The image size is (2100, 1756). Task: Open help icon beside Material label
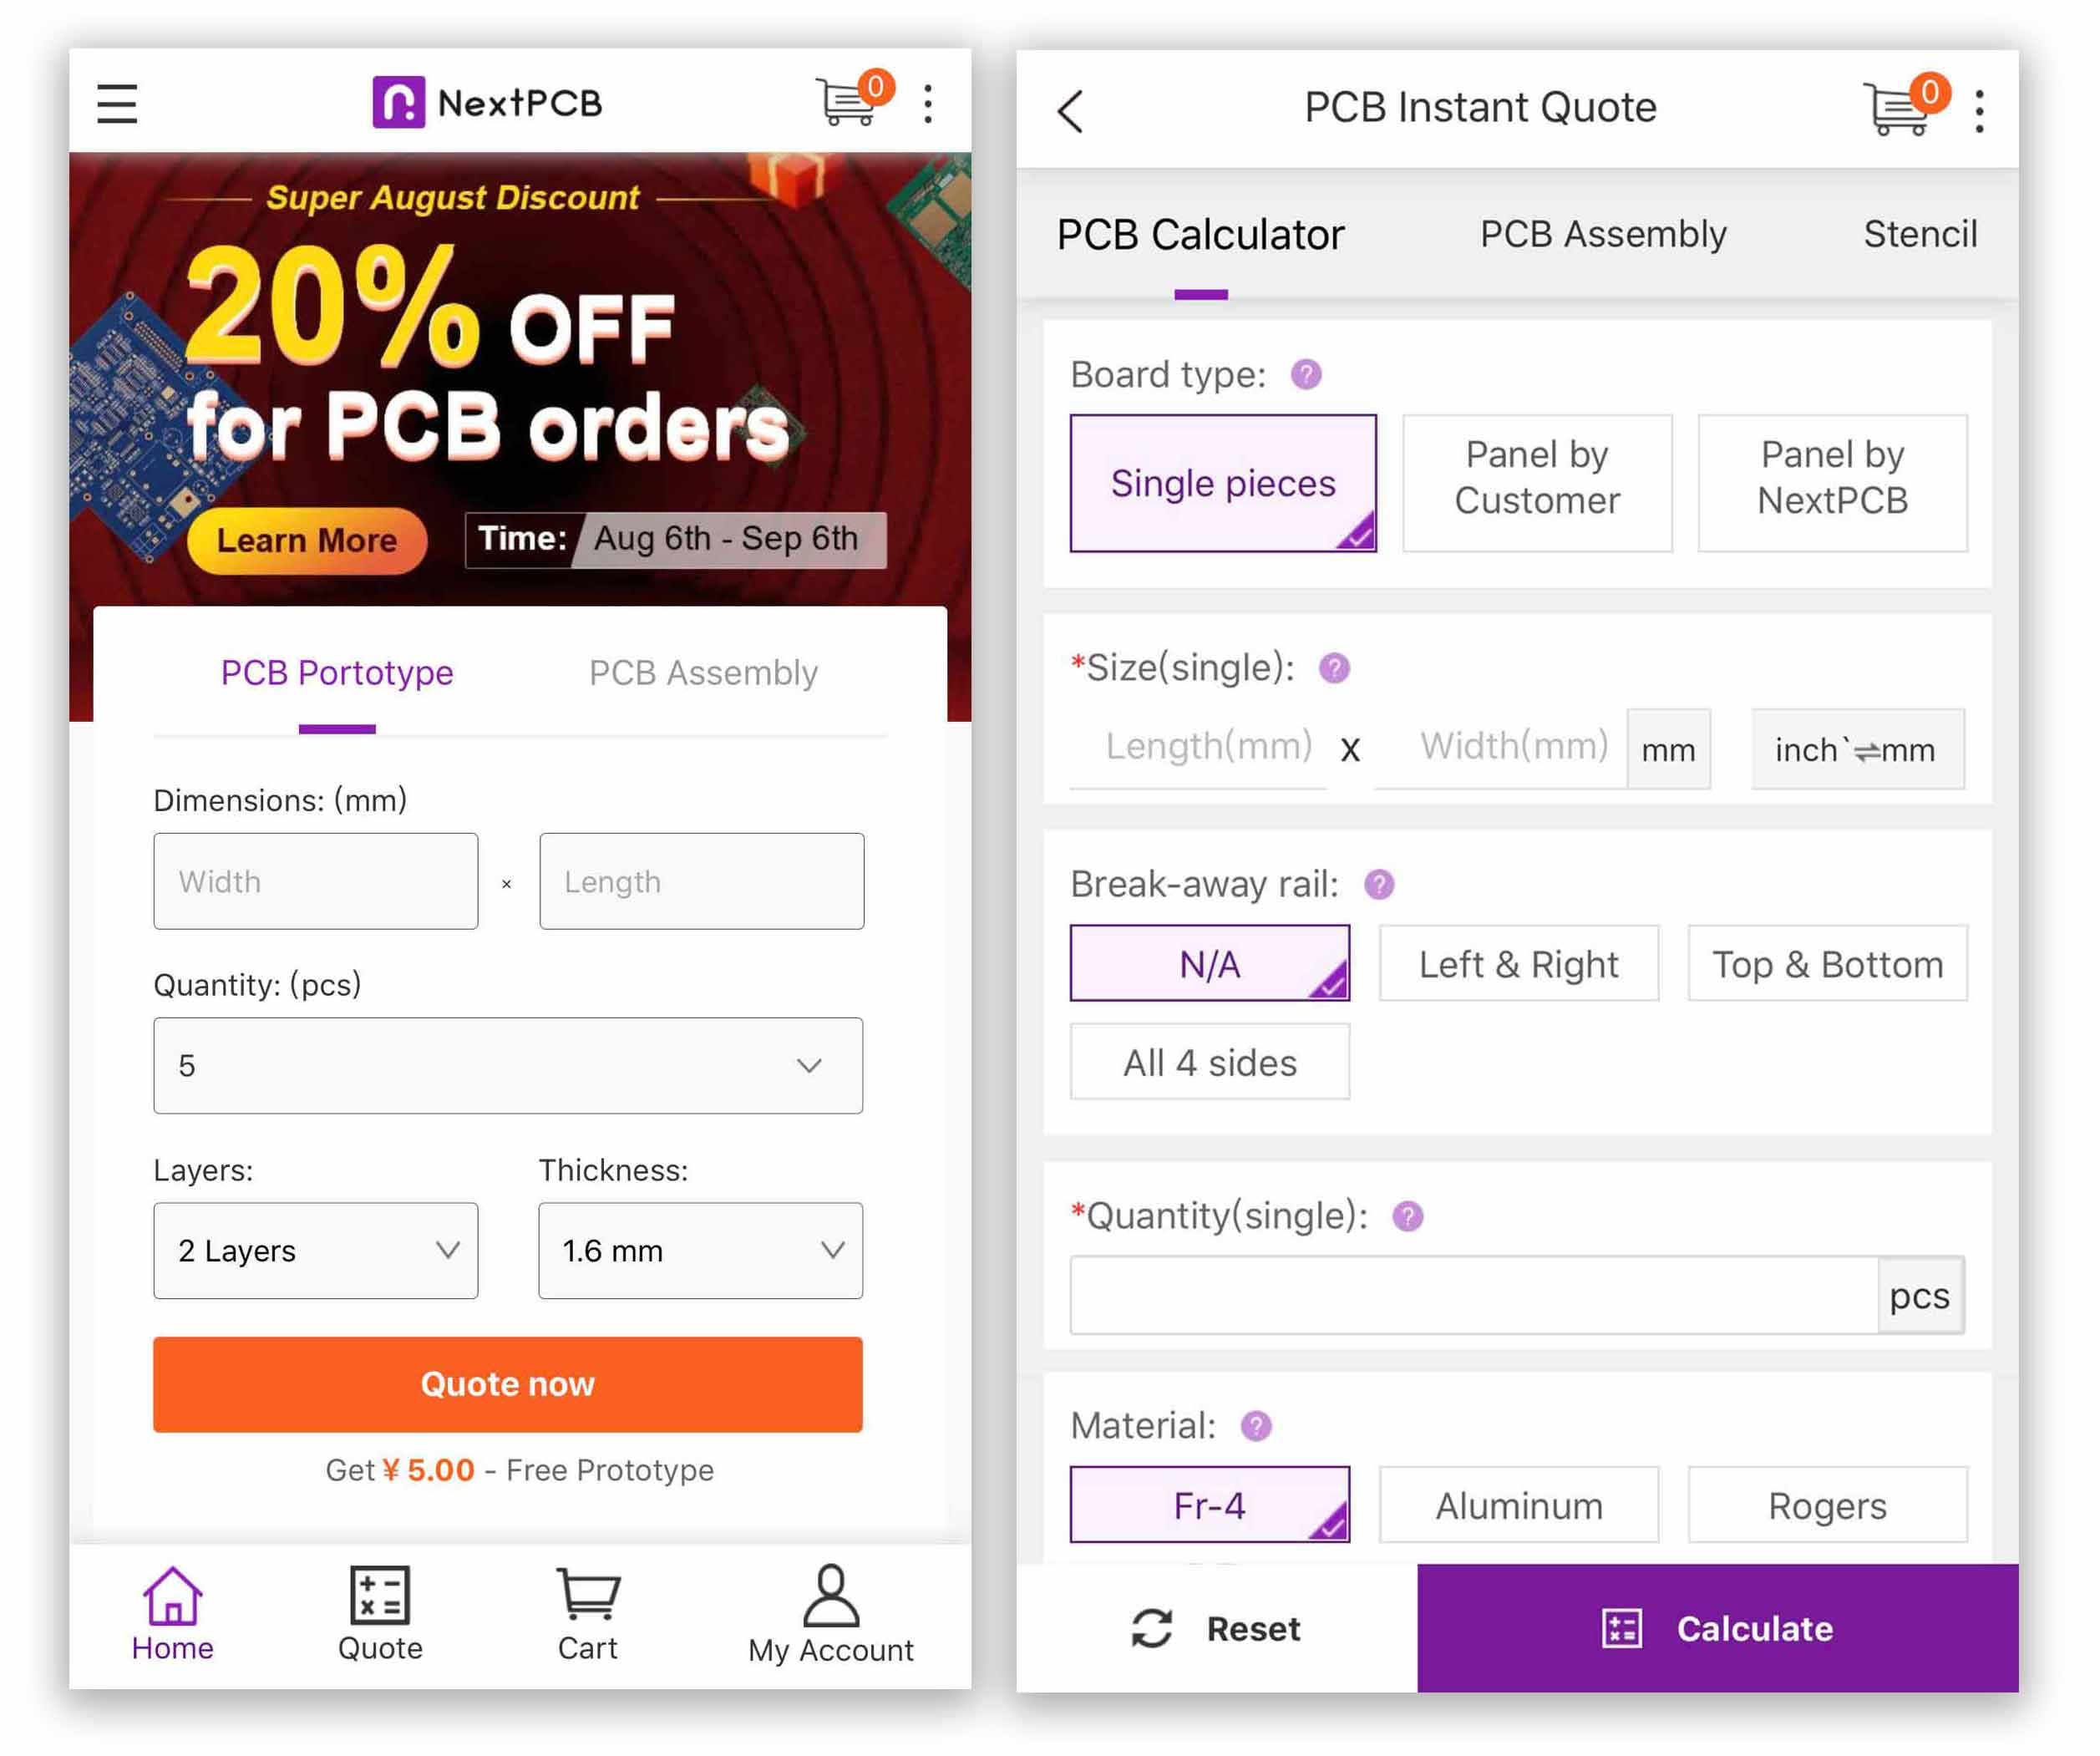(1256, 1425)
